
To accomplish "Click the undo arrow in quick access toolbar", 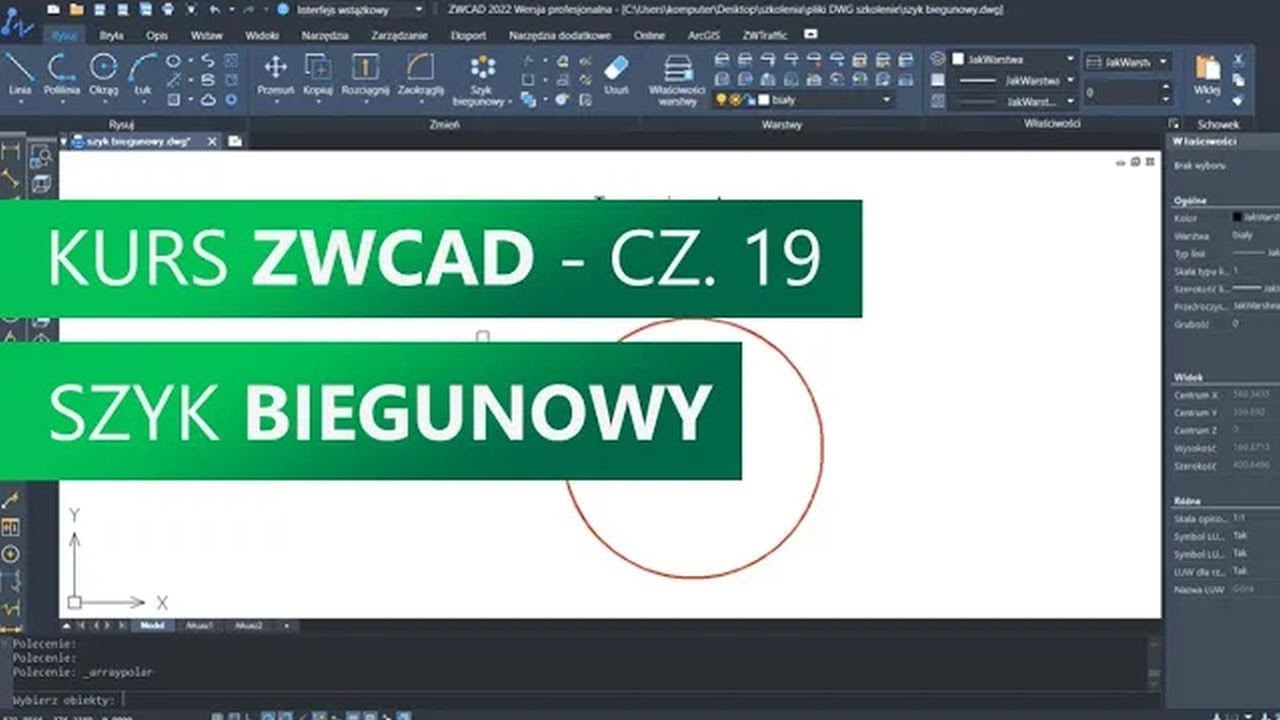I will [214, 9].
